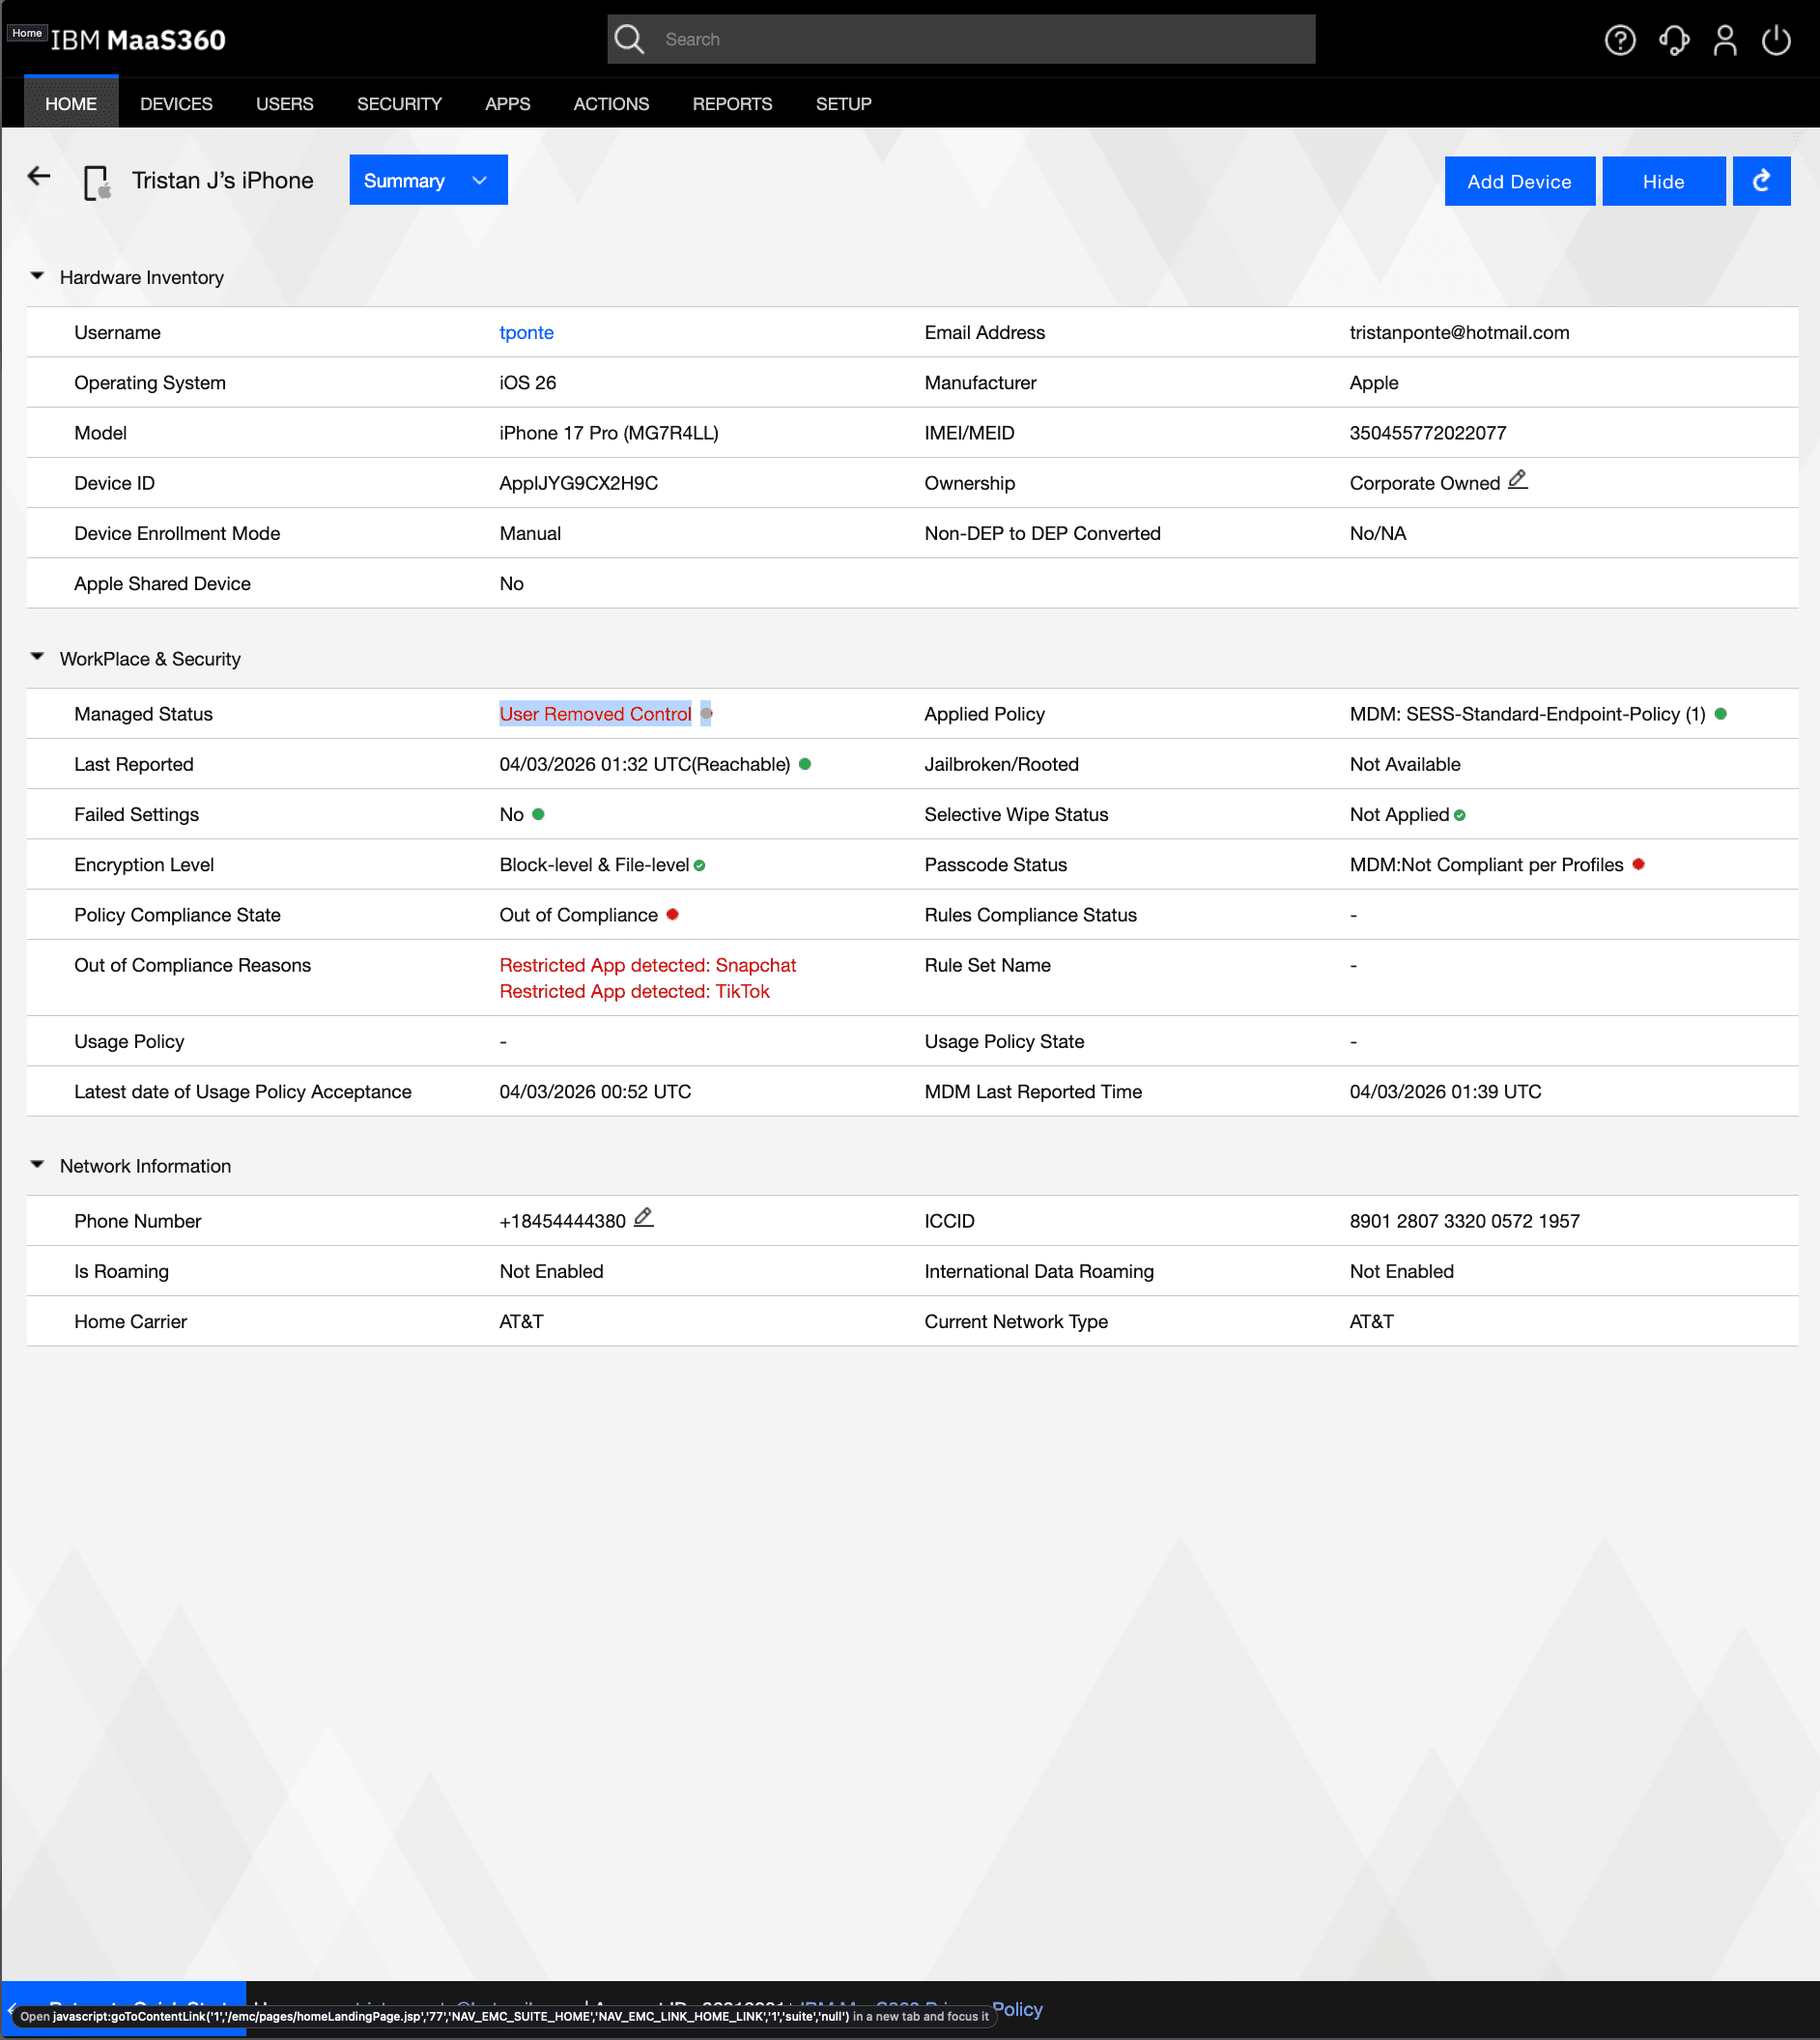Click red dot beside Passcode Status
Viewport: 1820px width, 2040px height.
1639,864
